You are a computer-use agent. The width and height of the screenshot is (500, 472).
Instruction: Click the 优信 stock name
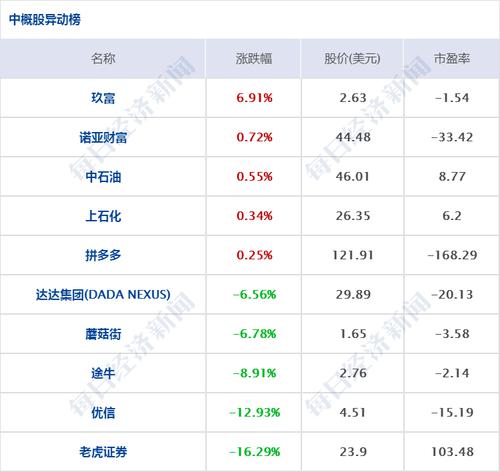pos(103,413)
